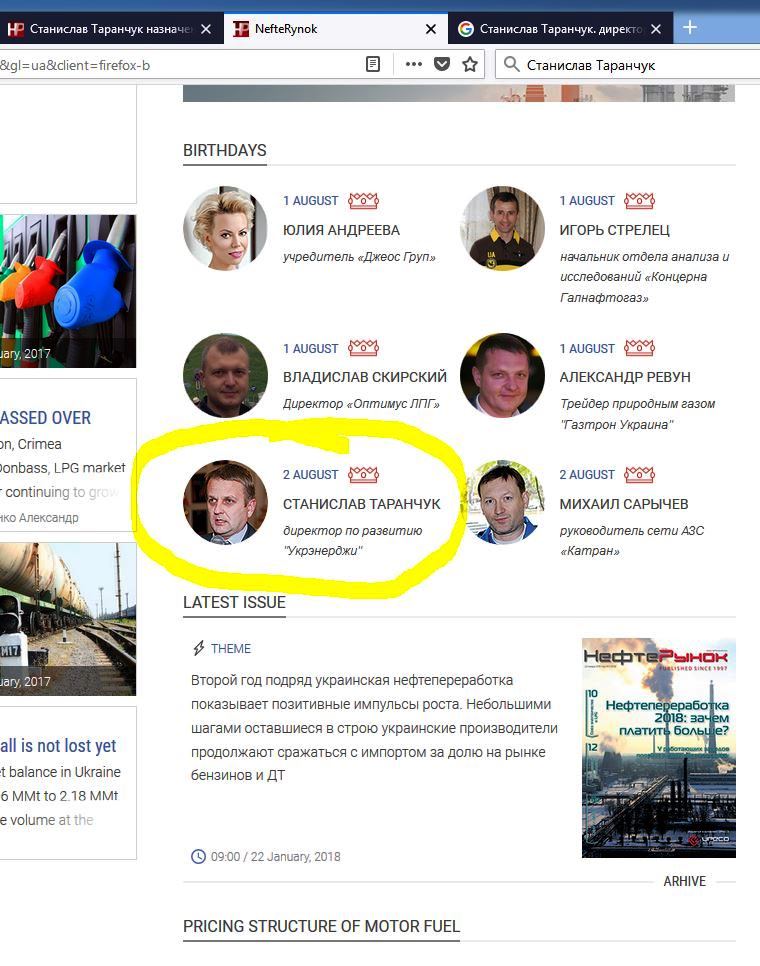This screenshot has width=760, height=966.
Task: Open Reader View icon in address bar
Action: 373,64
